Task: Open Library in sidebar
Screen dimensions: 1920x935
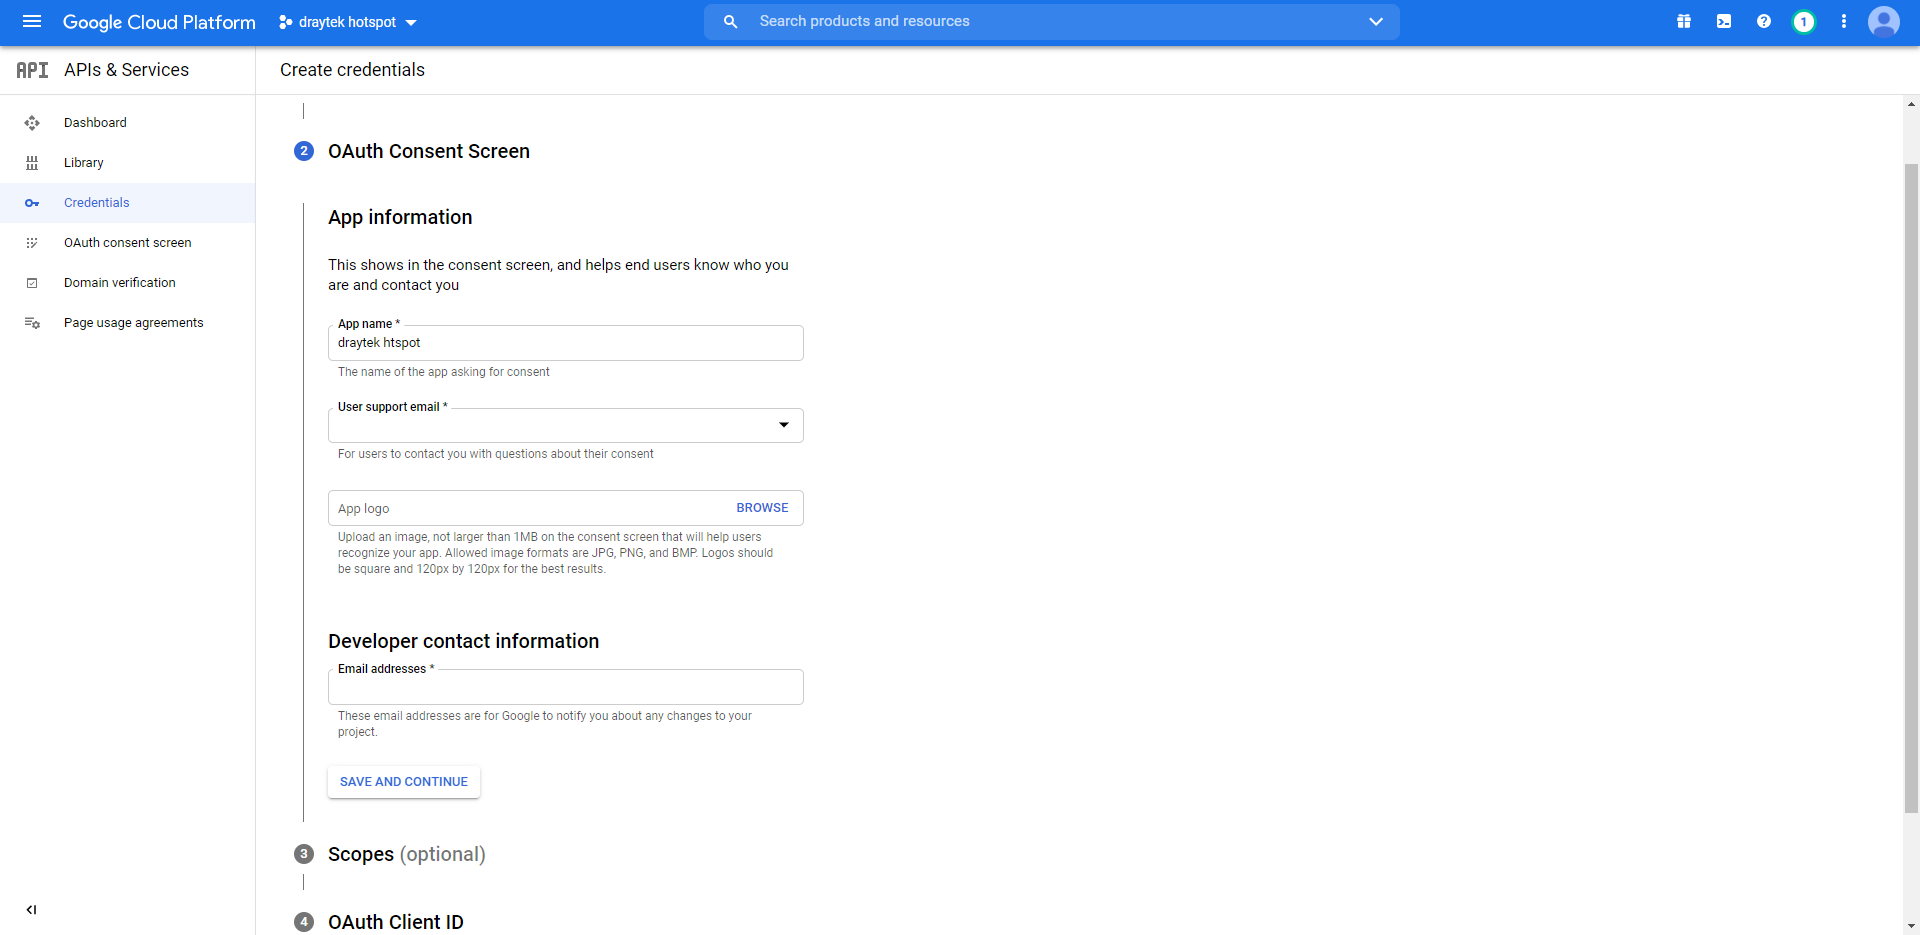Action: (84, 163)
